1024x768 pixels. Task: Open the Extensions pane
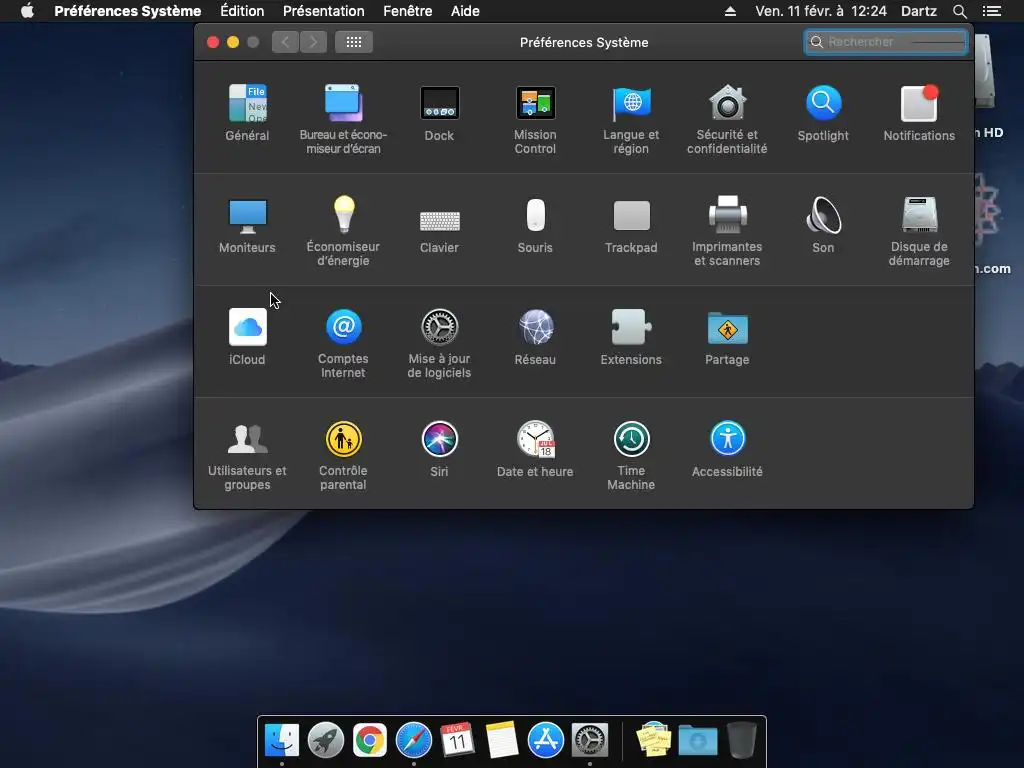click(632, 336)
